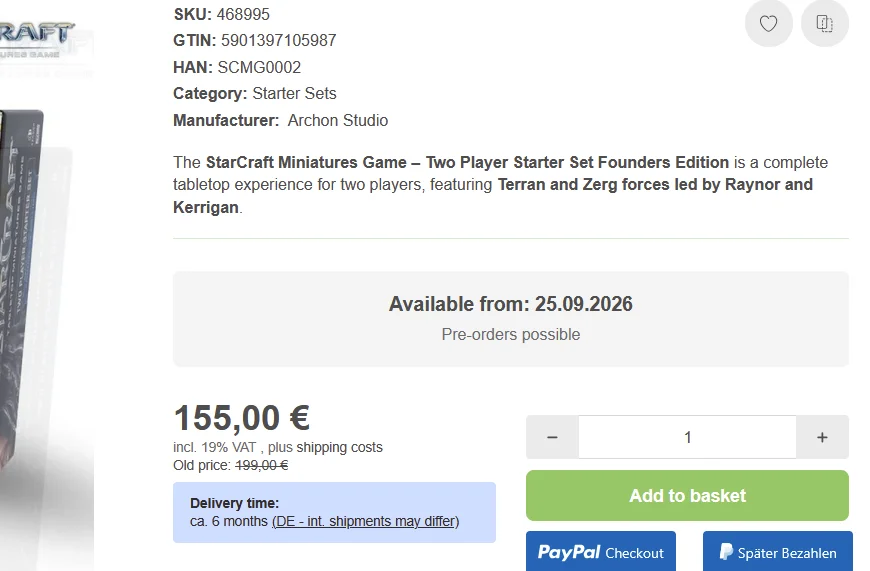Click the struck-through old price 199,00 €

tap(261, 465)
